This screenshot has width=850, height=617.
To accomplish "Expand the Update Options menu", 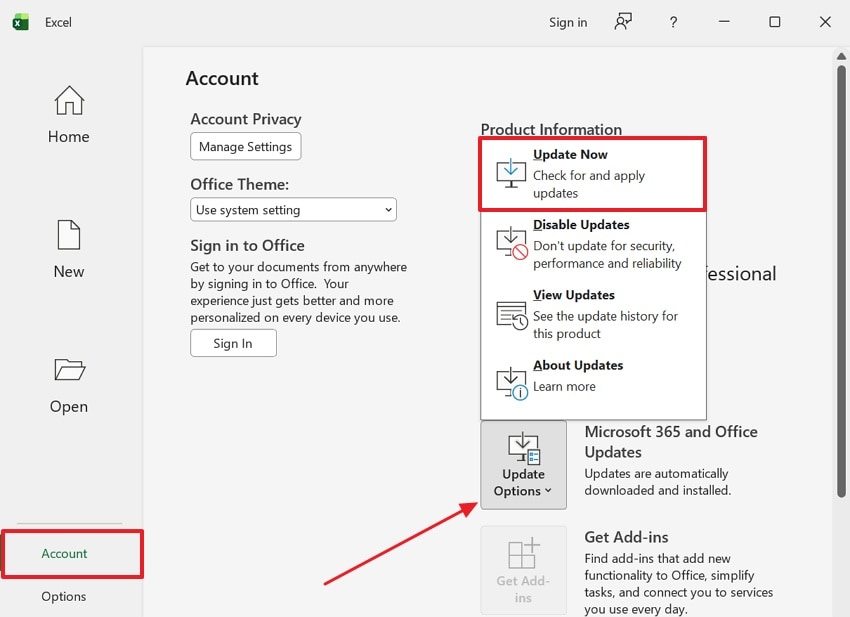I will coord(523,464).
